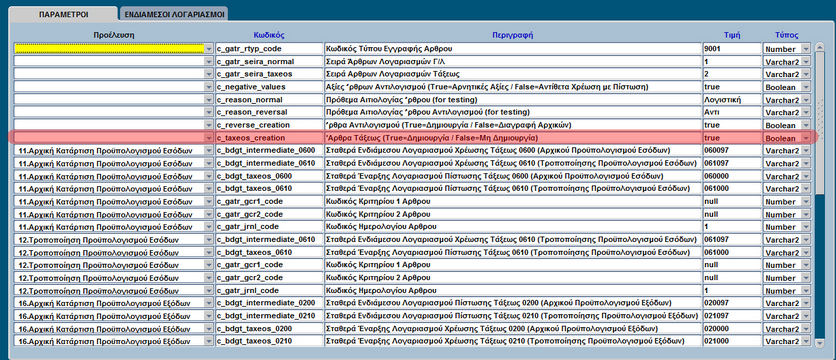Expand Τύπος dropdown for c_negative_values

tap(806, 86)
